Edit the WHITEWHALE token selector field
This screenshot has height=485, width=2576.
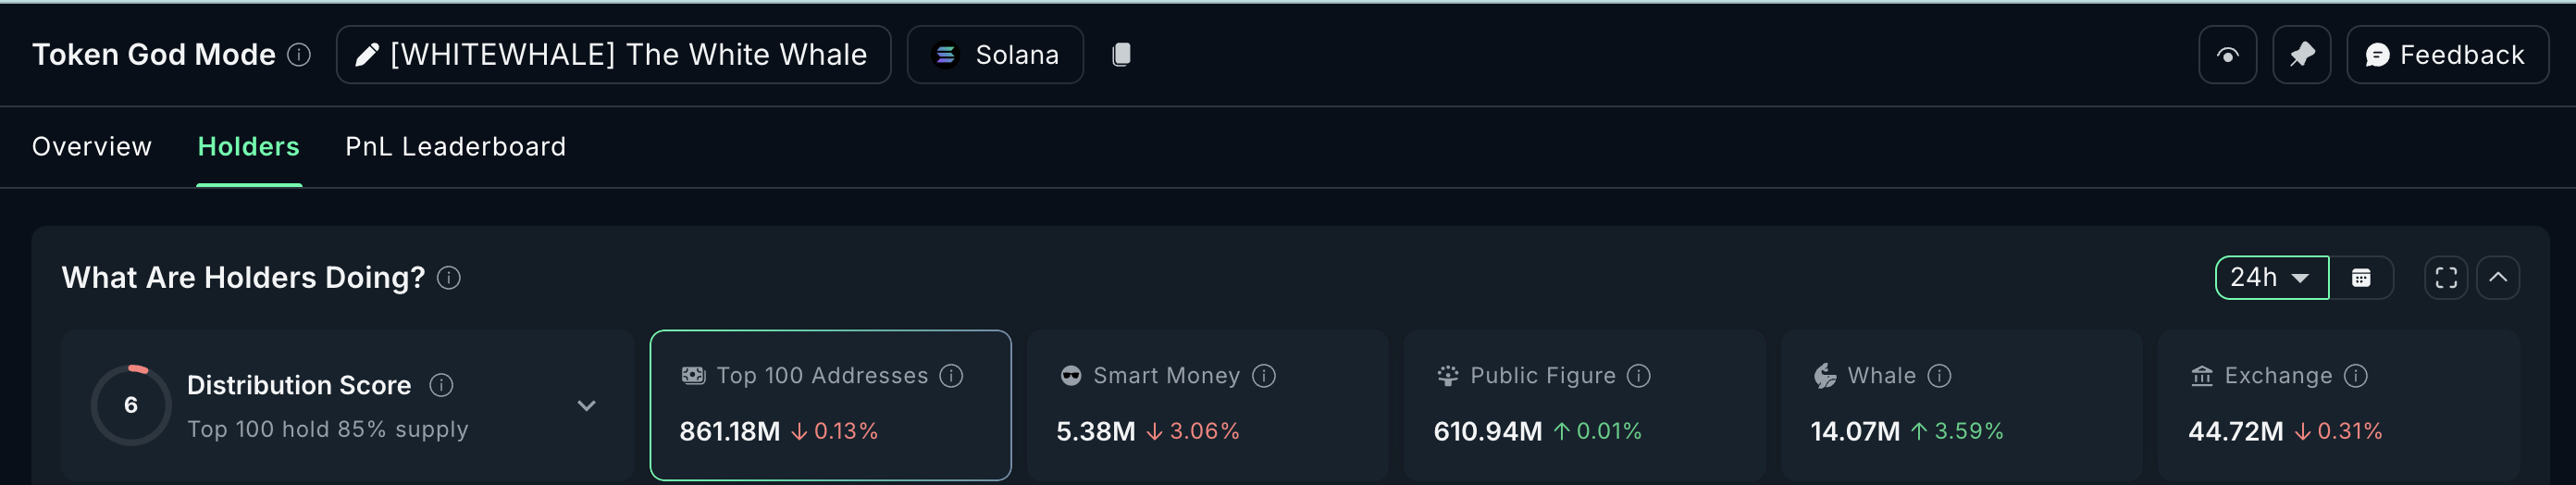(613, 55)
